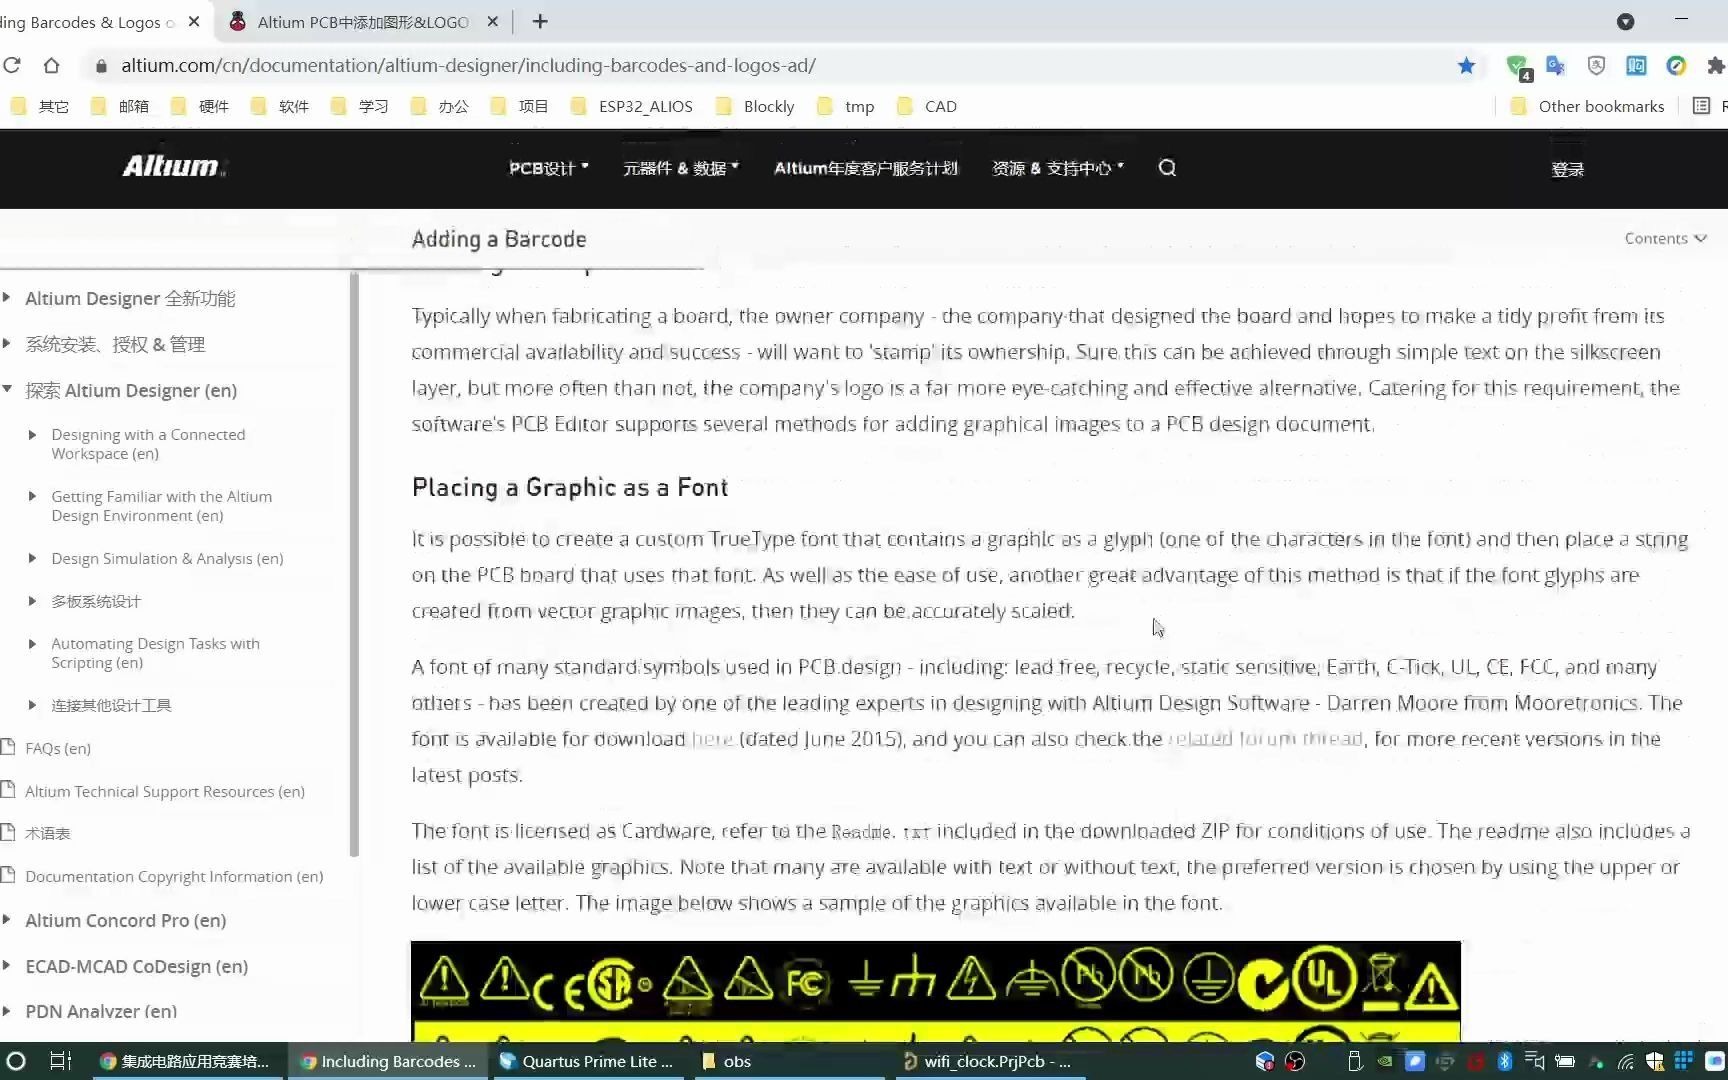Open the related forum thread link
The image size is (1728, 1080).
click(1266, 739)
